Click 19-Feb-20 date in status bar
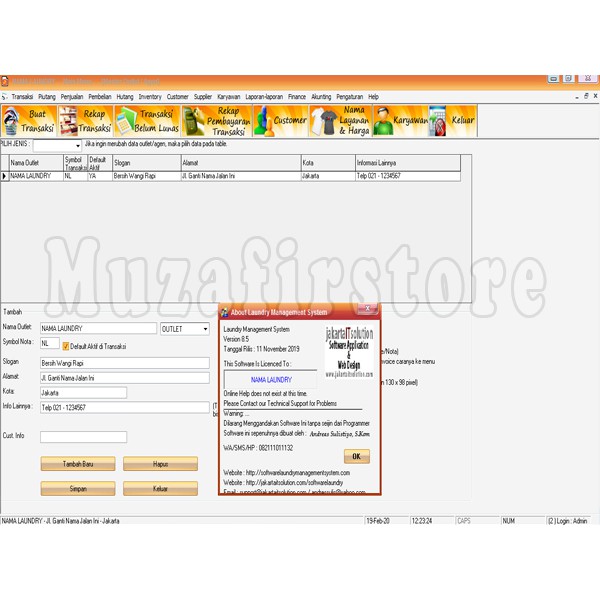The width and height of the screenshot is (600, 600). point(378,521)
